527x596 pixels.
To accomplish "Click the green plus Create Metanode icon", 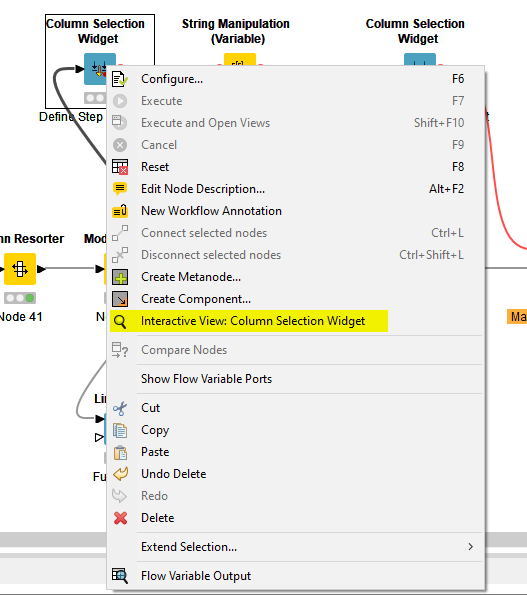I will point(120,277).
